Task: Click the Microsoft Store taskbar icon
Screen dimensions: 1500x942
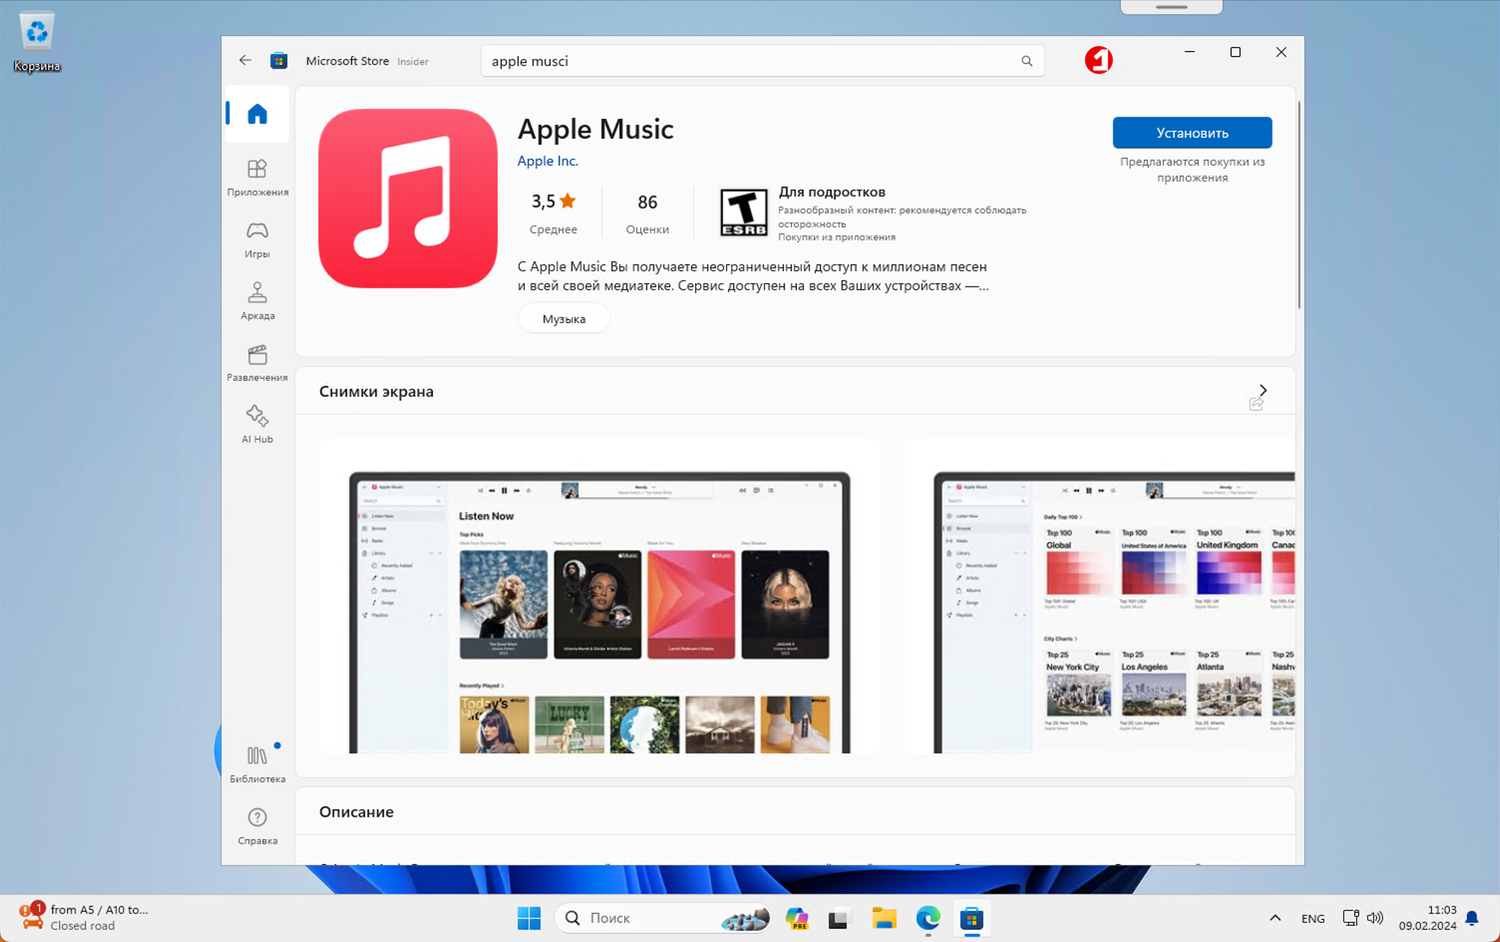Action: click(x=972, y=918)
